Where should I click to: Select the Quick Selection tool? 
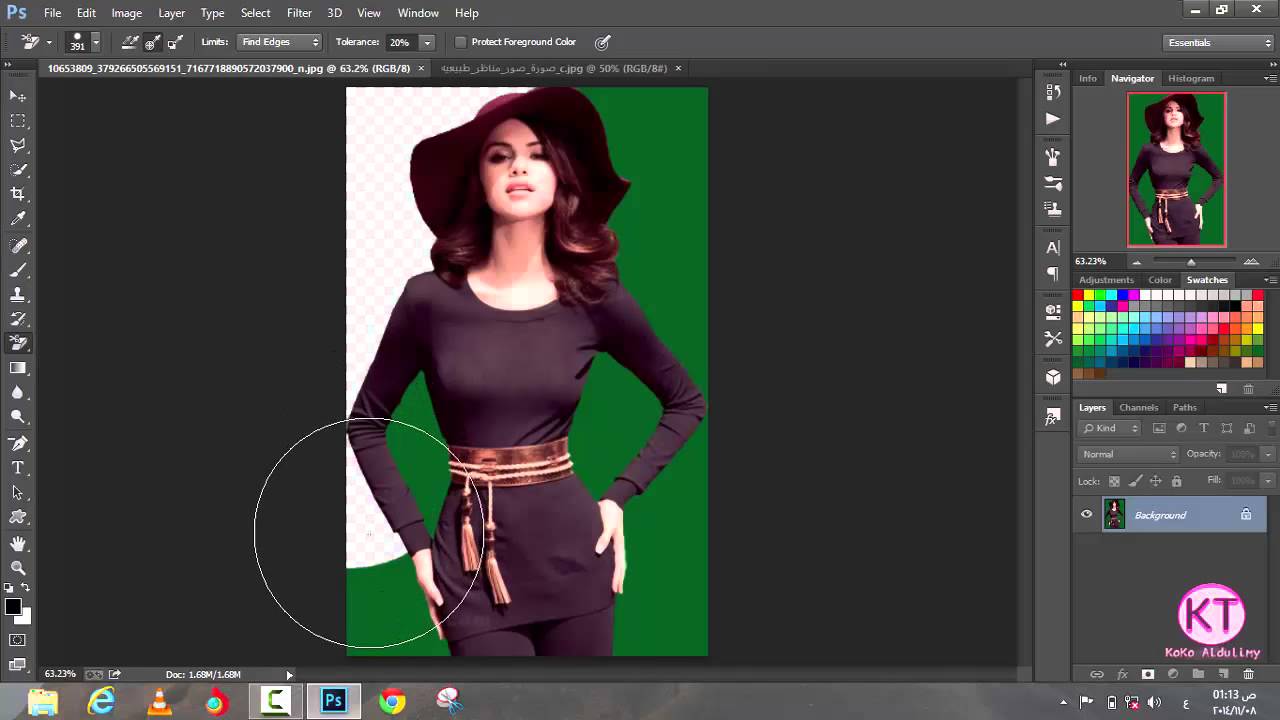(18, 170)
